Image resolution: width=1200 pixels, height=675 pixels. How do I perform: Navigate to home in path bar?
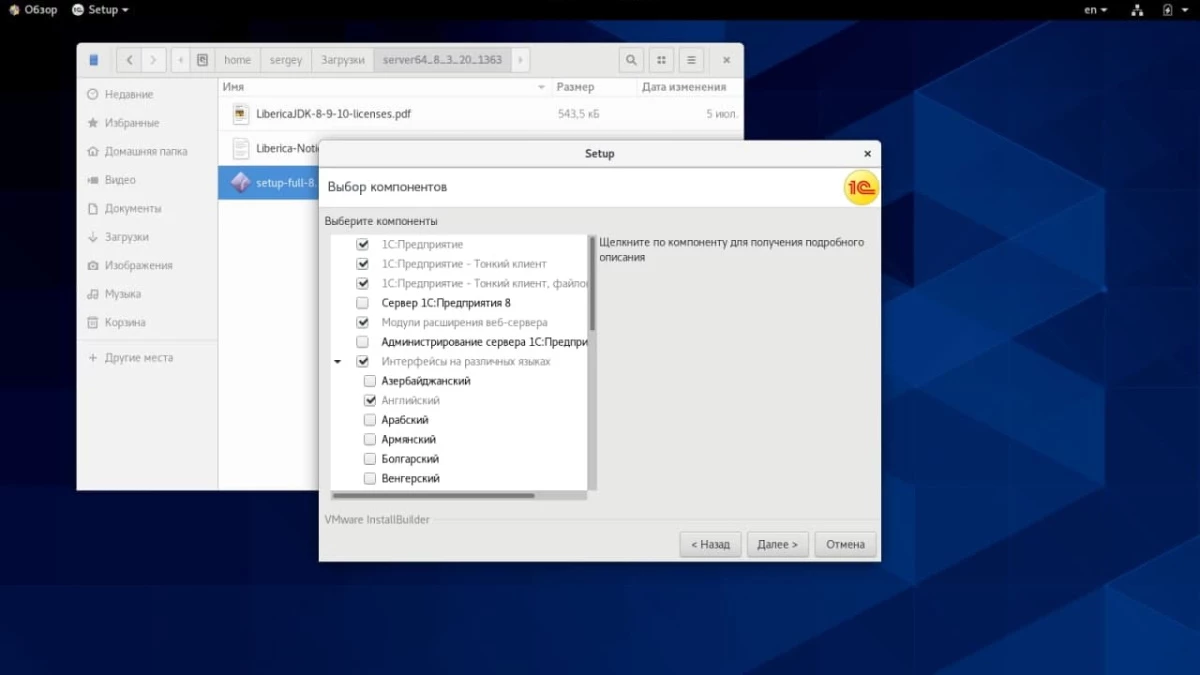(238, 60)
